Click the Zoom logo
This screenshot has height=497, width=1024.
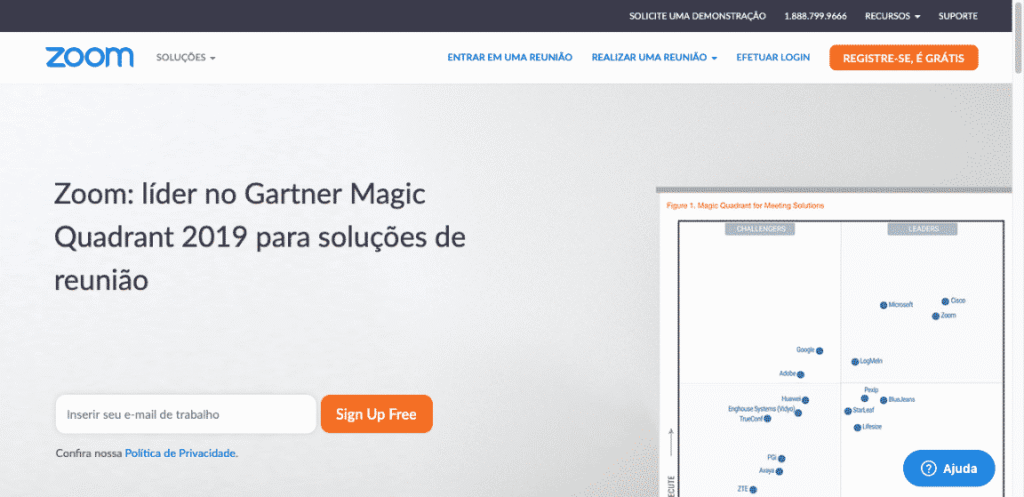click(89, 57)
